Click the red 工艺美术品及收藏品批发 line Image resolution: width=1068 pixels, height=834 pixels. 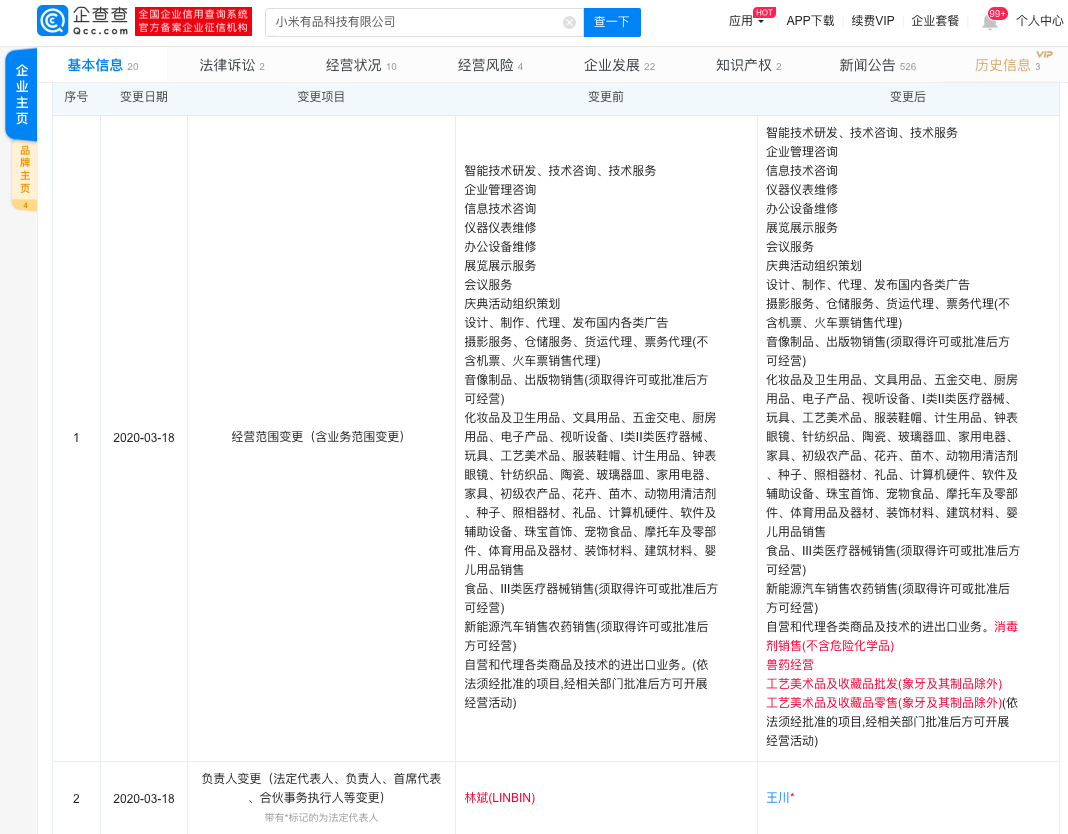[x=884, y=683]
